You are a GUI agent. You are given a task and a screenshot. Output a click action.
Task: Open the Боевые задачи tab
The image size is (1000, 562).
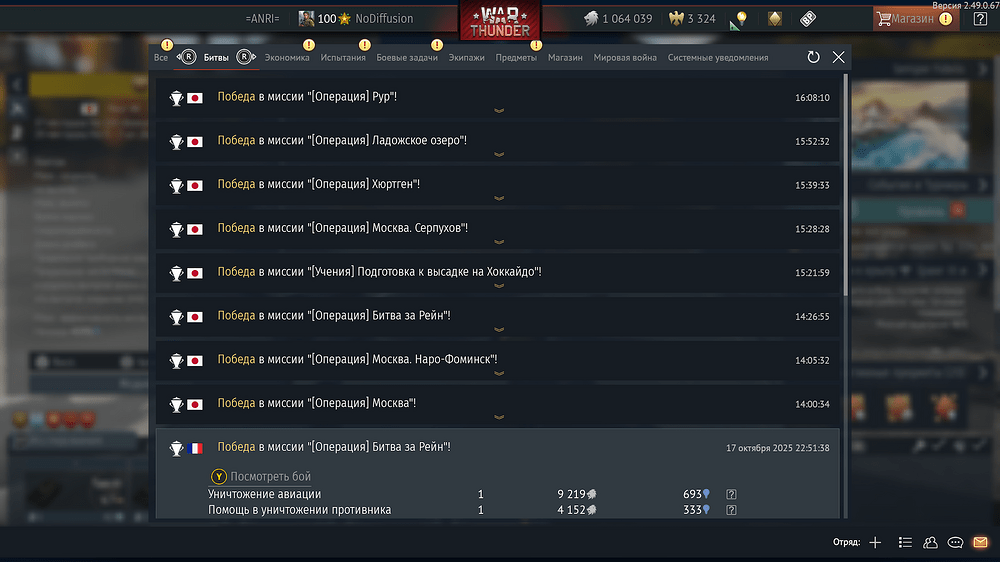(407, 57)
